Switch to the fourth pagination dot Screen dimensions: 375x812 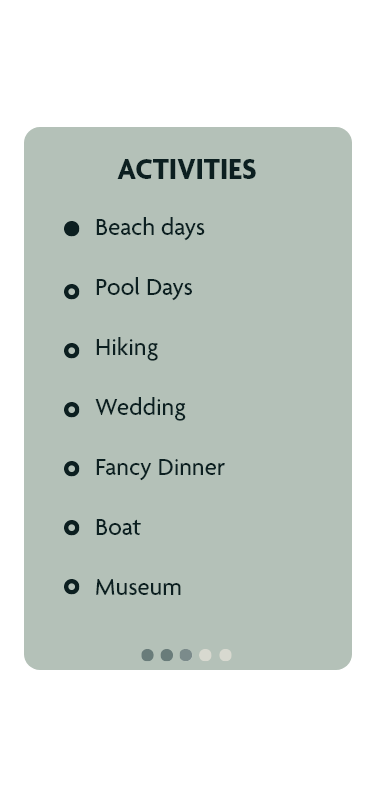click(x=205, y=655)
